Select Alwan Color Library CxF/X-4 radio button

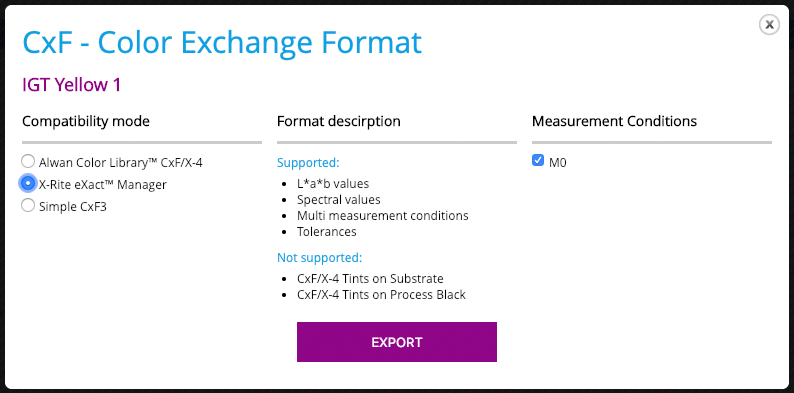(x=28, y=162)
